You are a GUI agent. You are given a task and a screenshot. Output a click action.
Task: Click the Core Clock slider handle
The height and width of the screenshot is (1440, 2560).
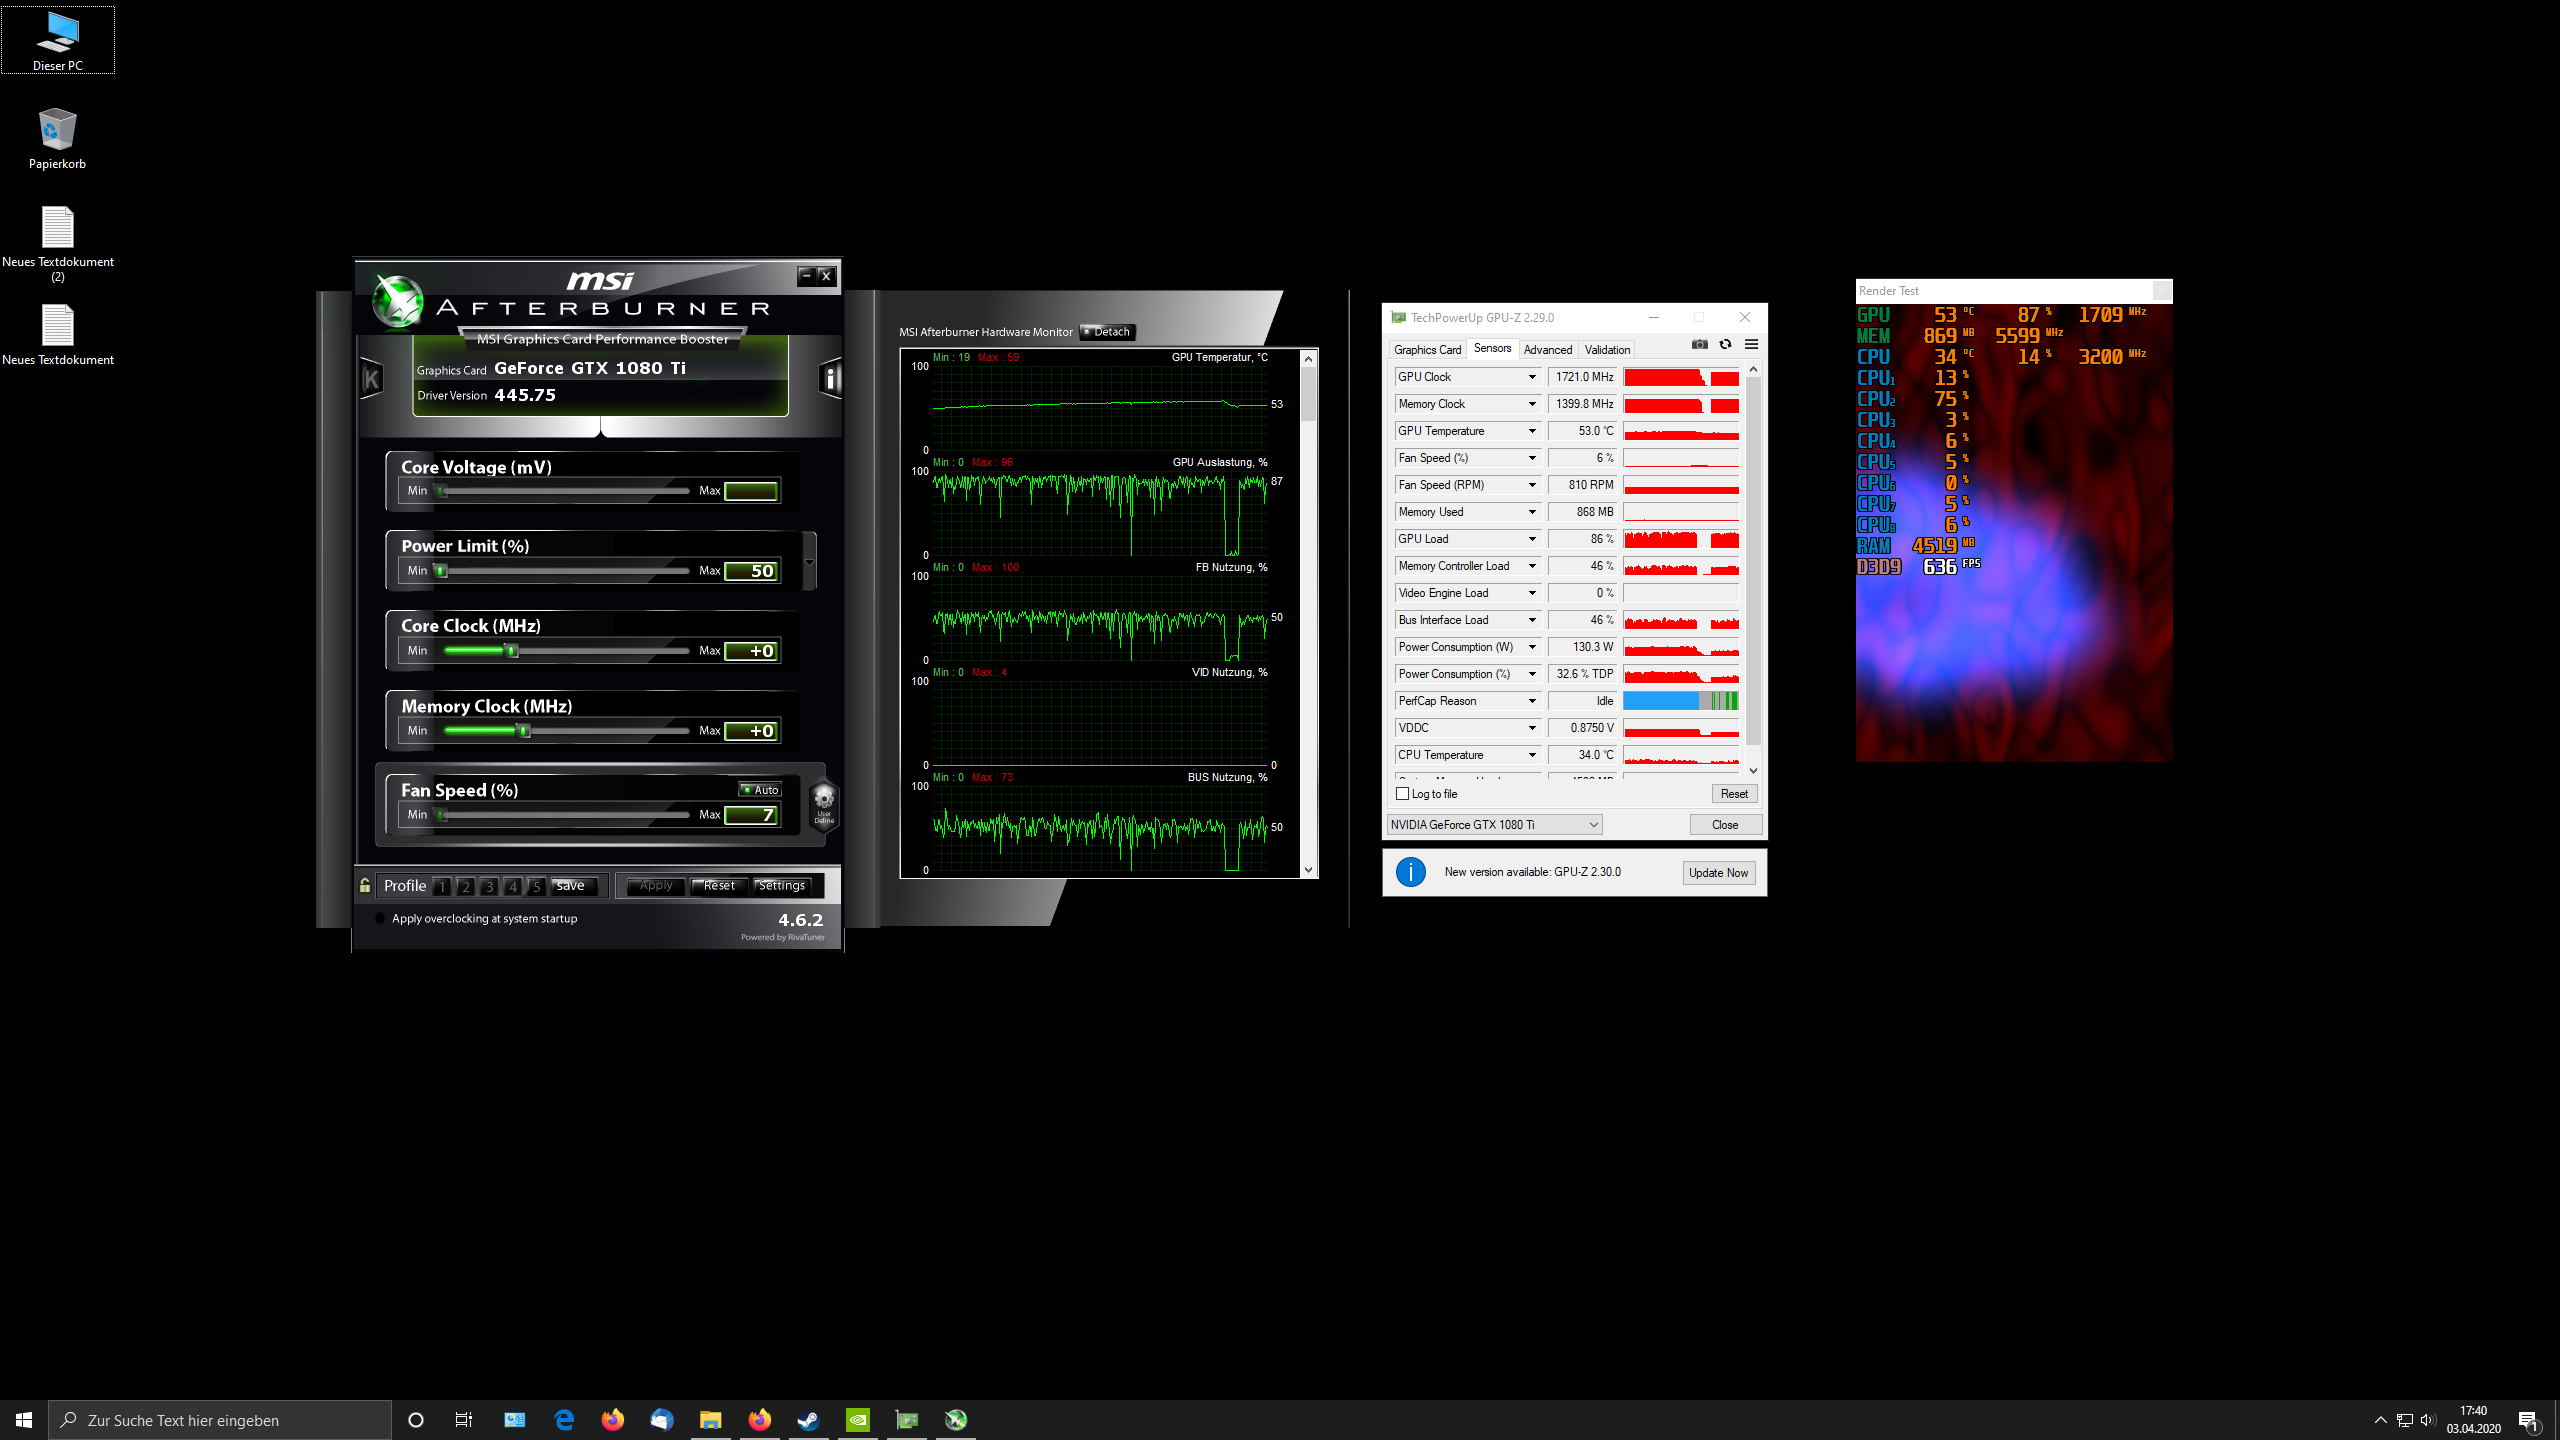[x=512, y=651]
